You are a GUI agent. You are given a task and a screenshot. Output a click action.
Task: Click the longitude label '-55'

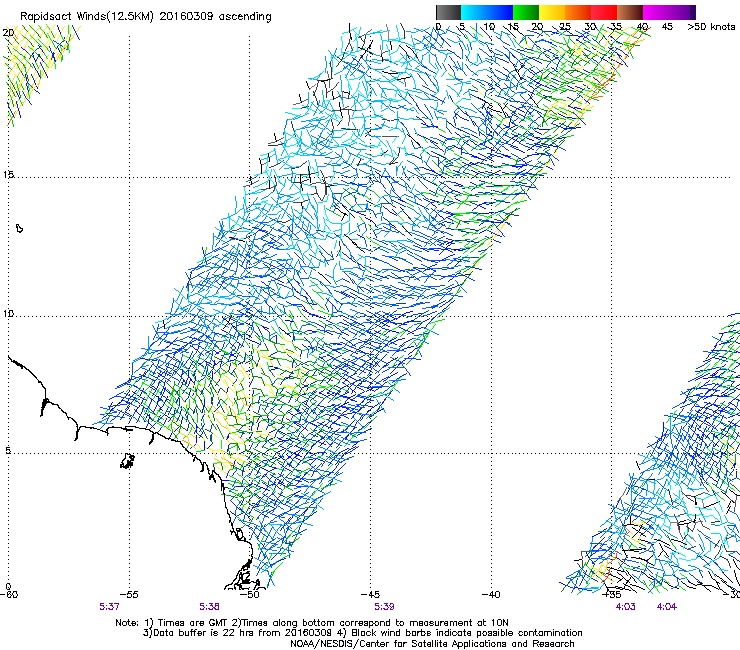pos(129,594)
